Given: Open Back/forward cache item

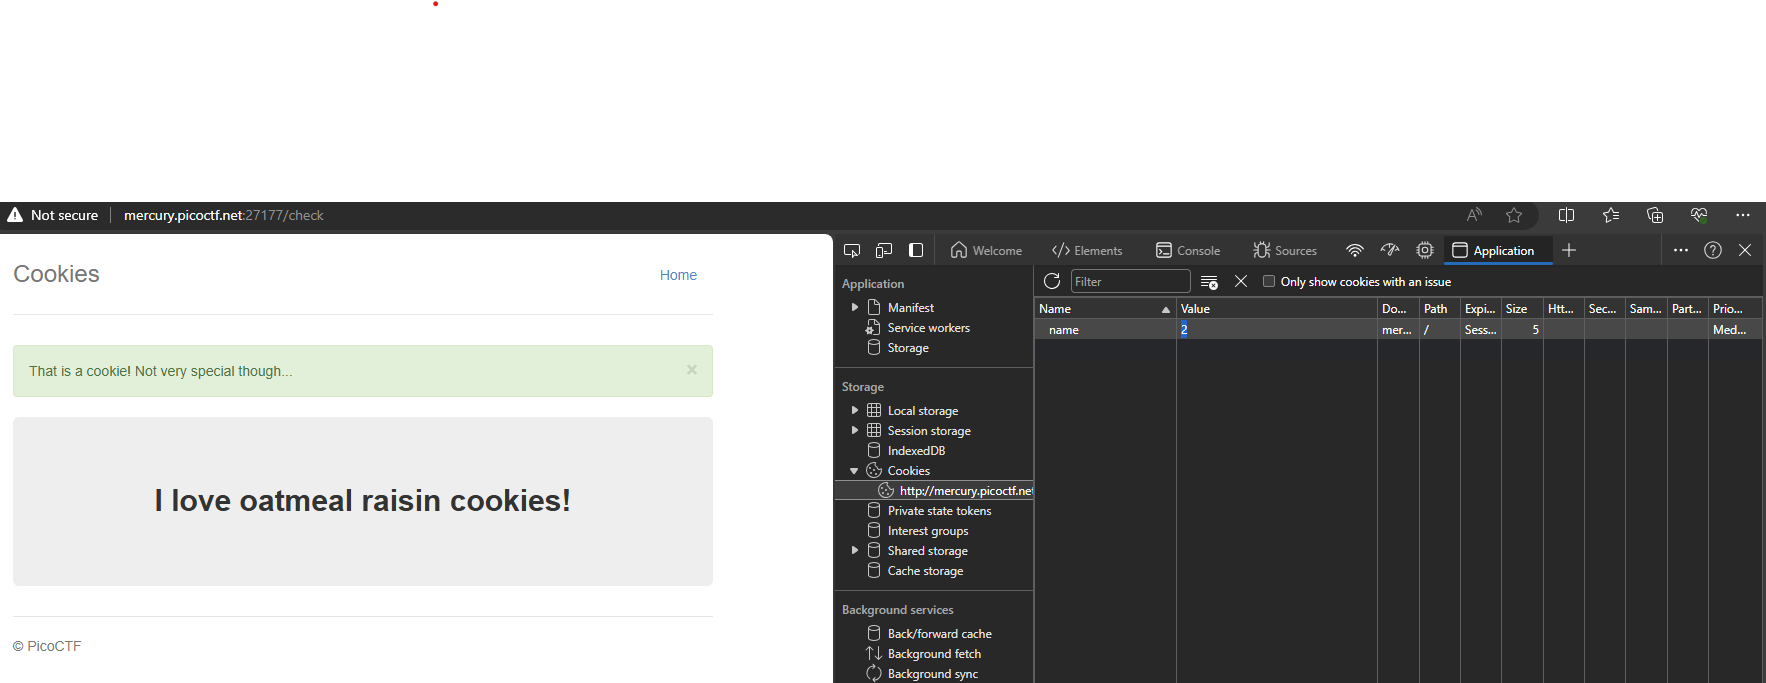Looking at the screenshot, I should (x=939, y=634).
